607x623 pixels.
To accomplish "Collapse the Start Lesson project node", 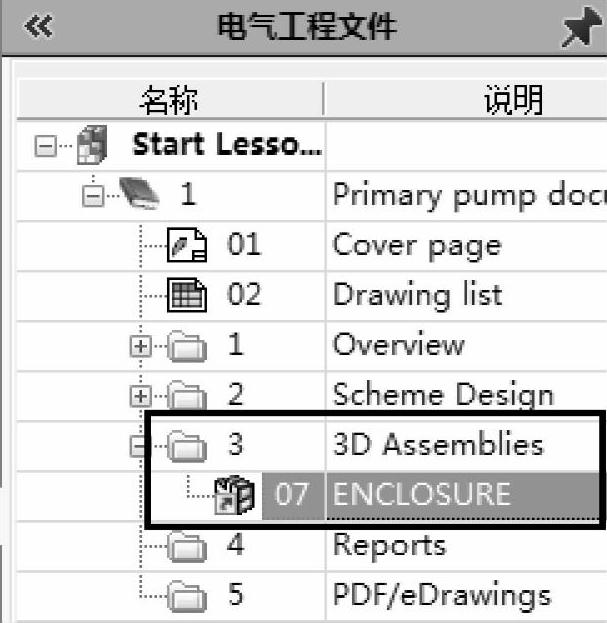I will click(43, 146).
